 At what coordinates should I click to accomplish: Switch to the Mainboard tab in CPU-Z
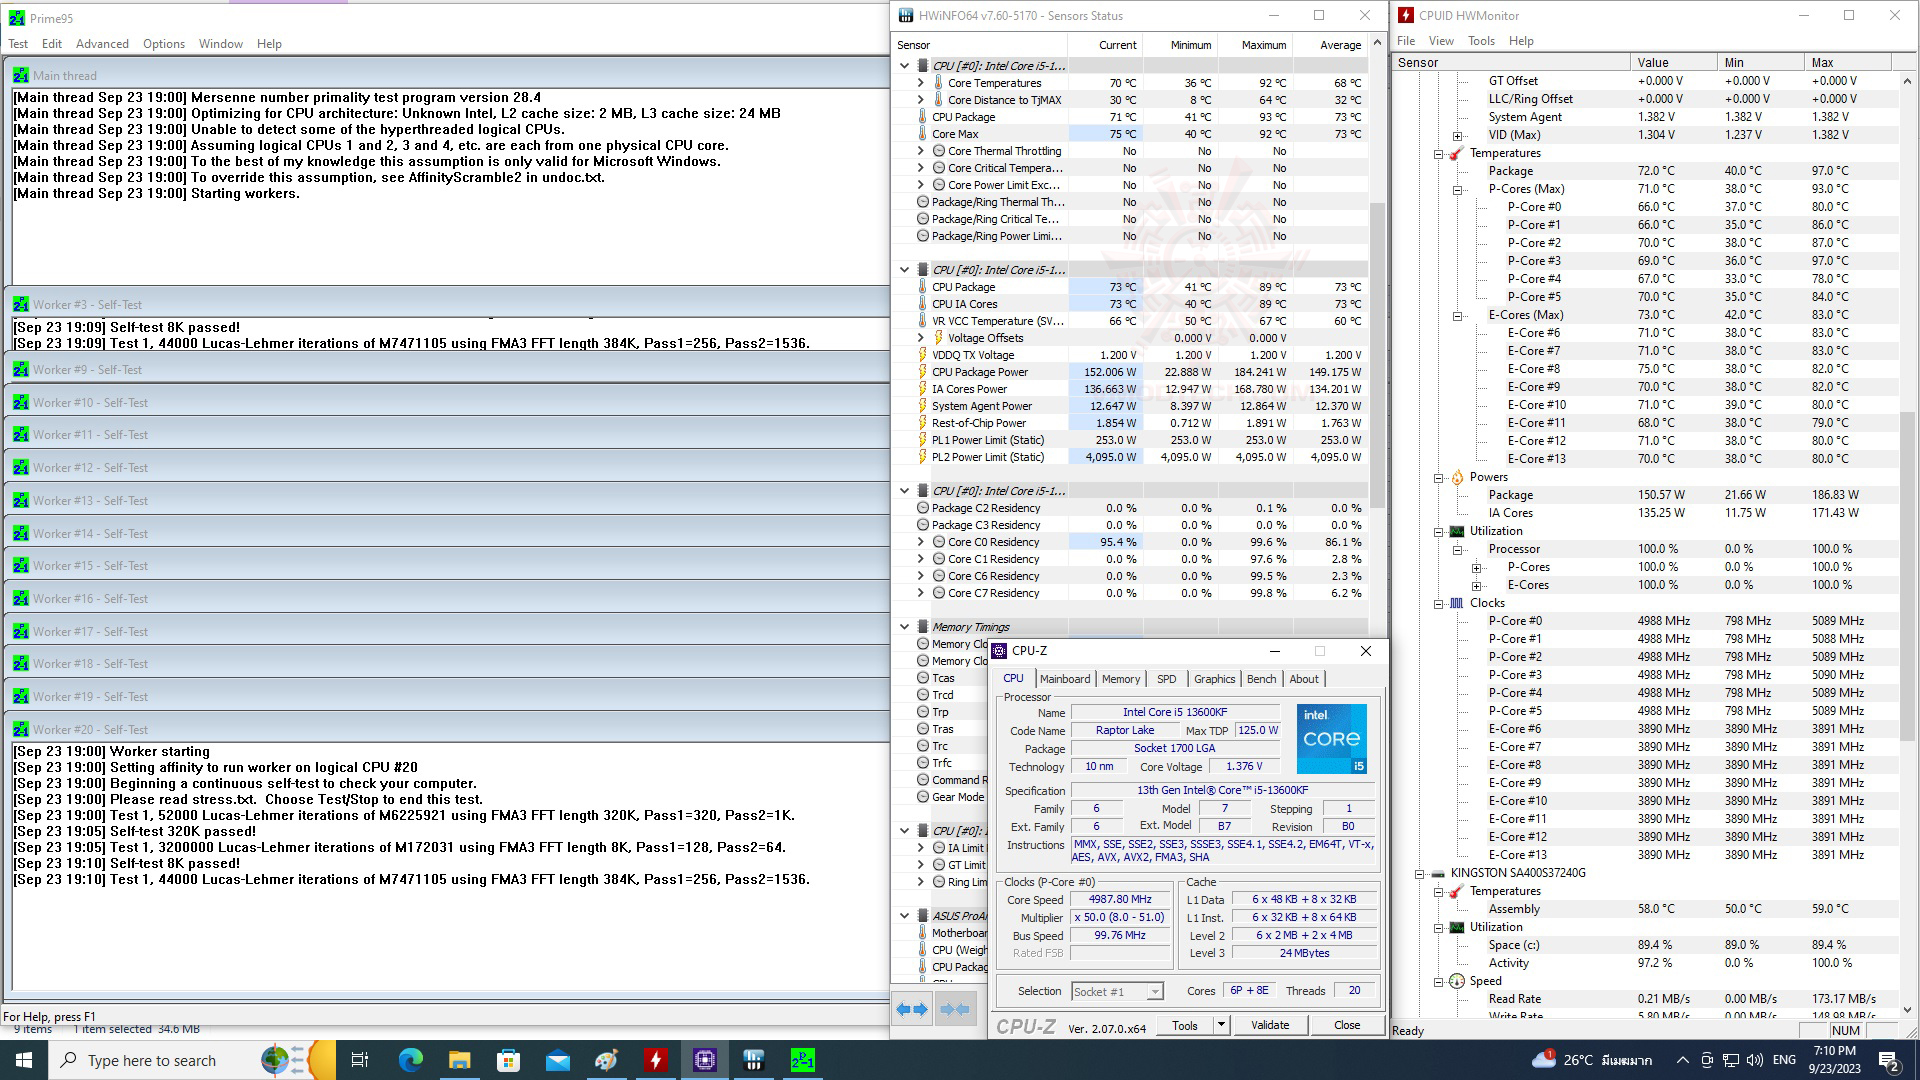(x=1064, y=679)
